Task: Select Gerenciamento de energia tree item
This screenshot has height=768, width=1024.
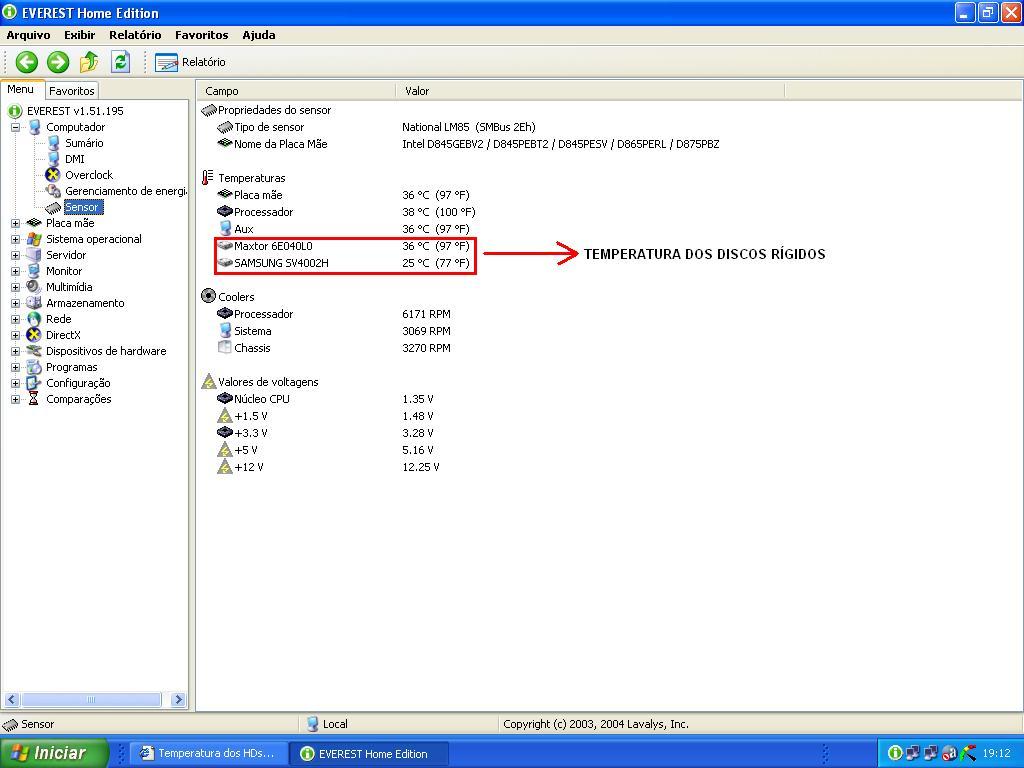Action: tap(125, 191)
